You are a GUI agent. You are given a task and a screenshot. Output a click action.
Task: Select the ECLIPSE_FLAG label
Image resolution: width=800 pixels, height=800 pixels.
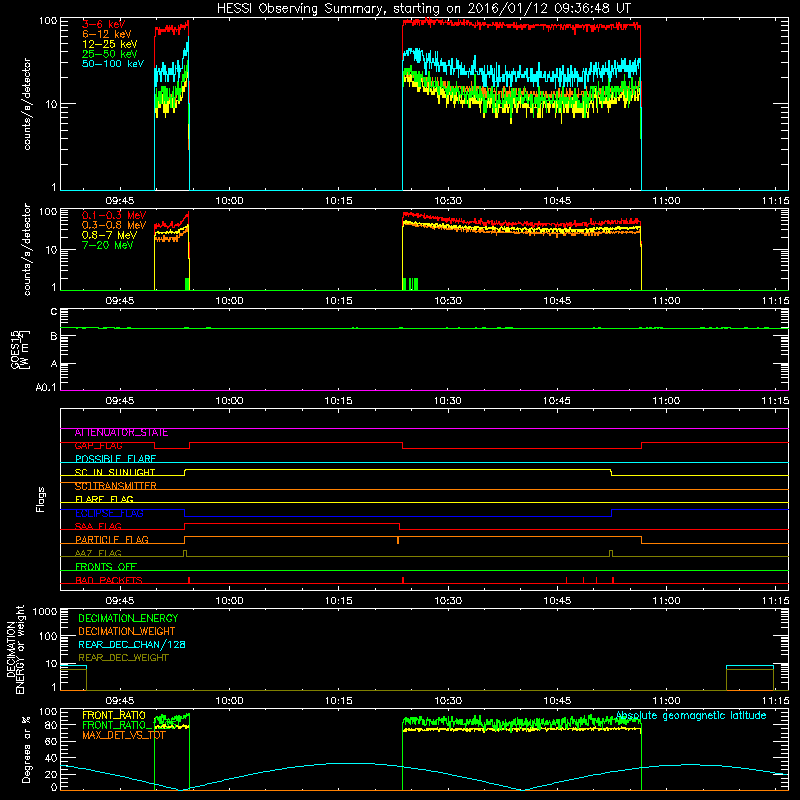click(x=109, y=513)
